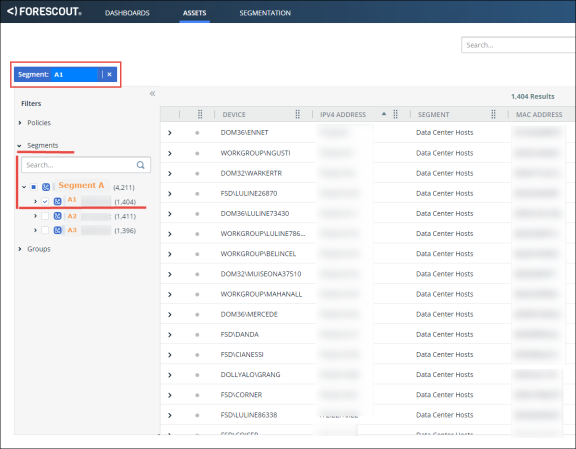576x449 pixels.
Task: Open the Assets tab
Action: point(194,13)
